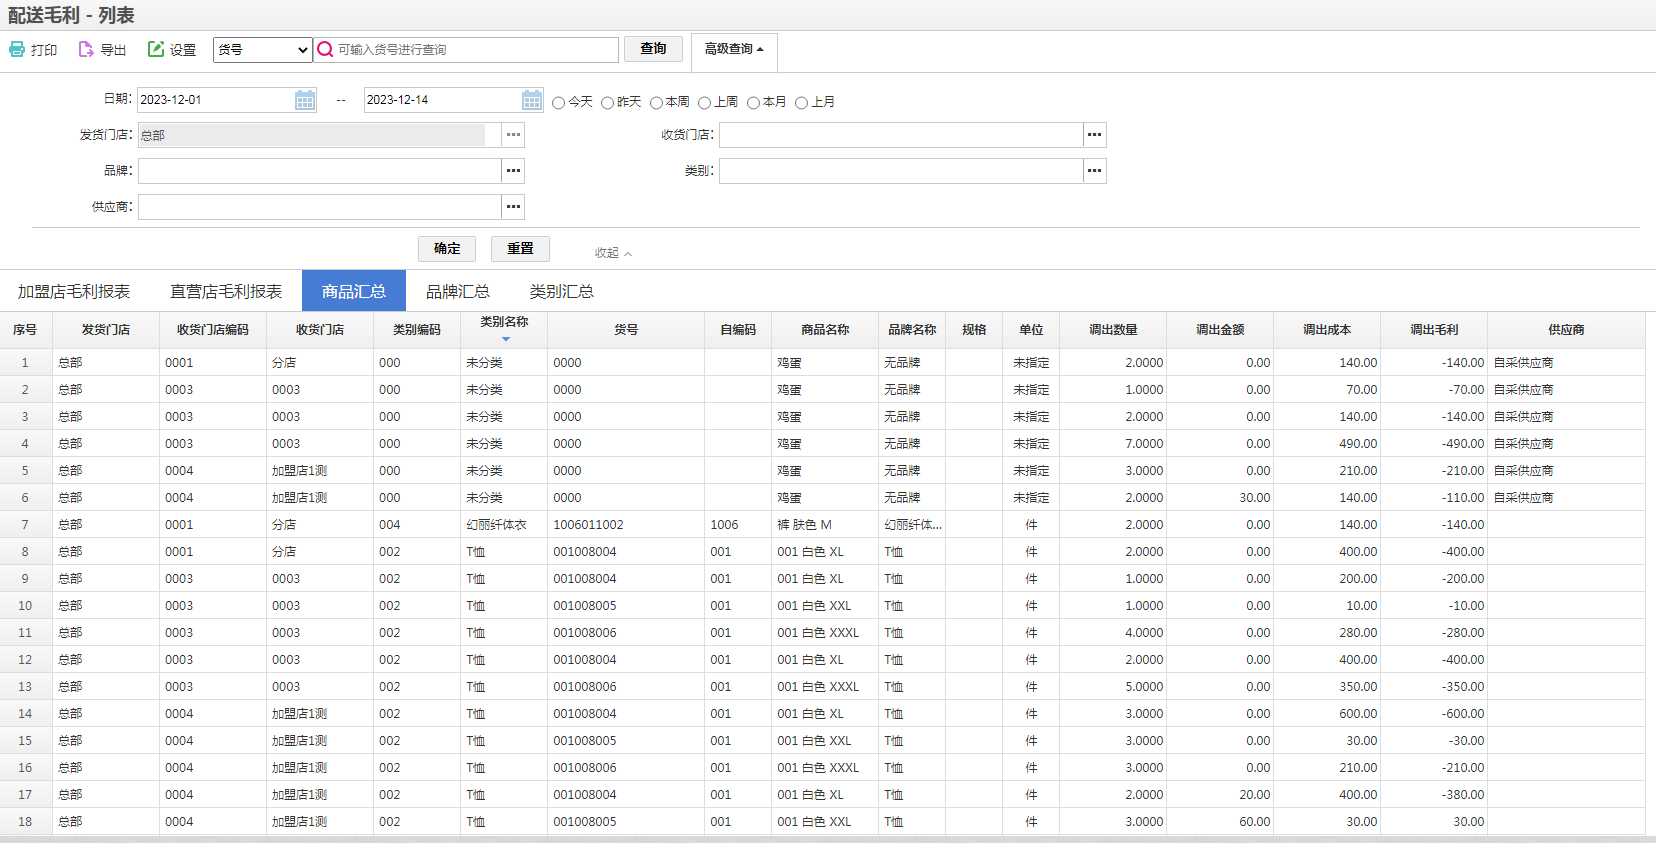
Task: Select the 上月 radio option
Action: click(801, 103)
